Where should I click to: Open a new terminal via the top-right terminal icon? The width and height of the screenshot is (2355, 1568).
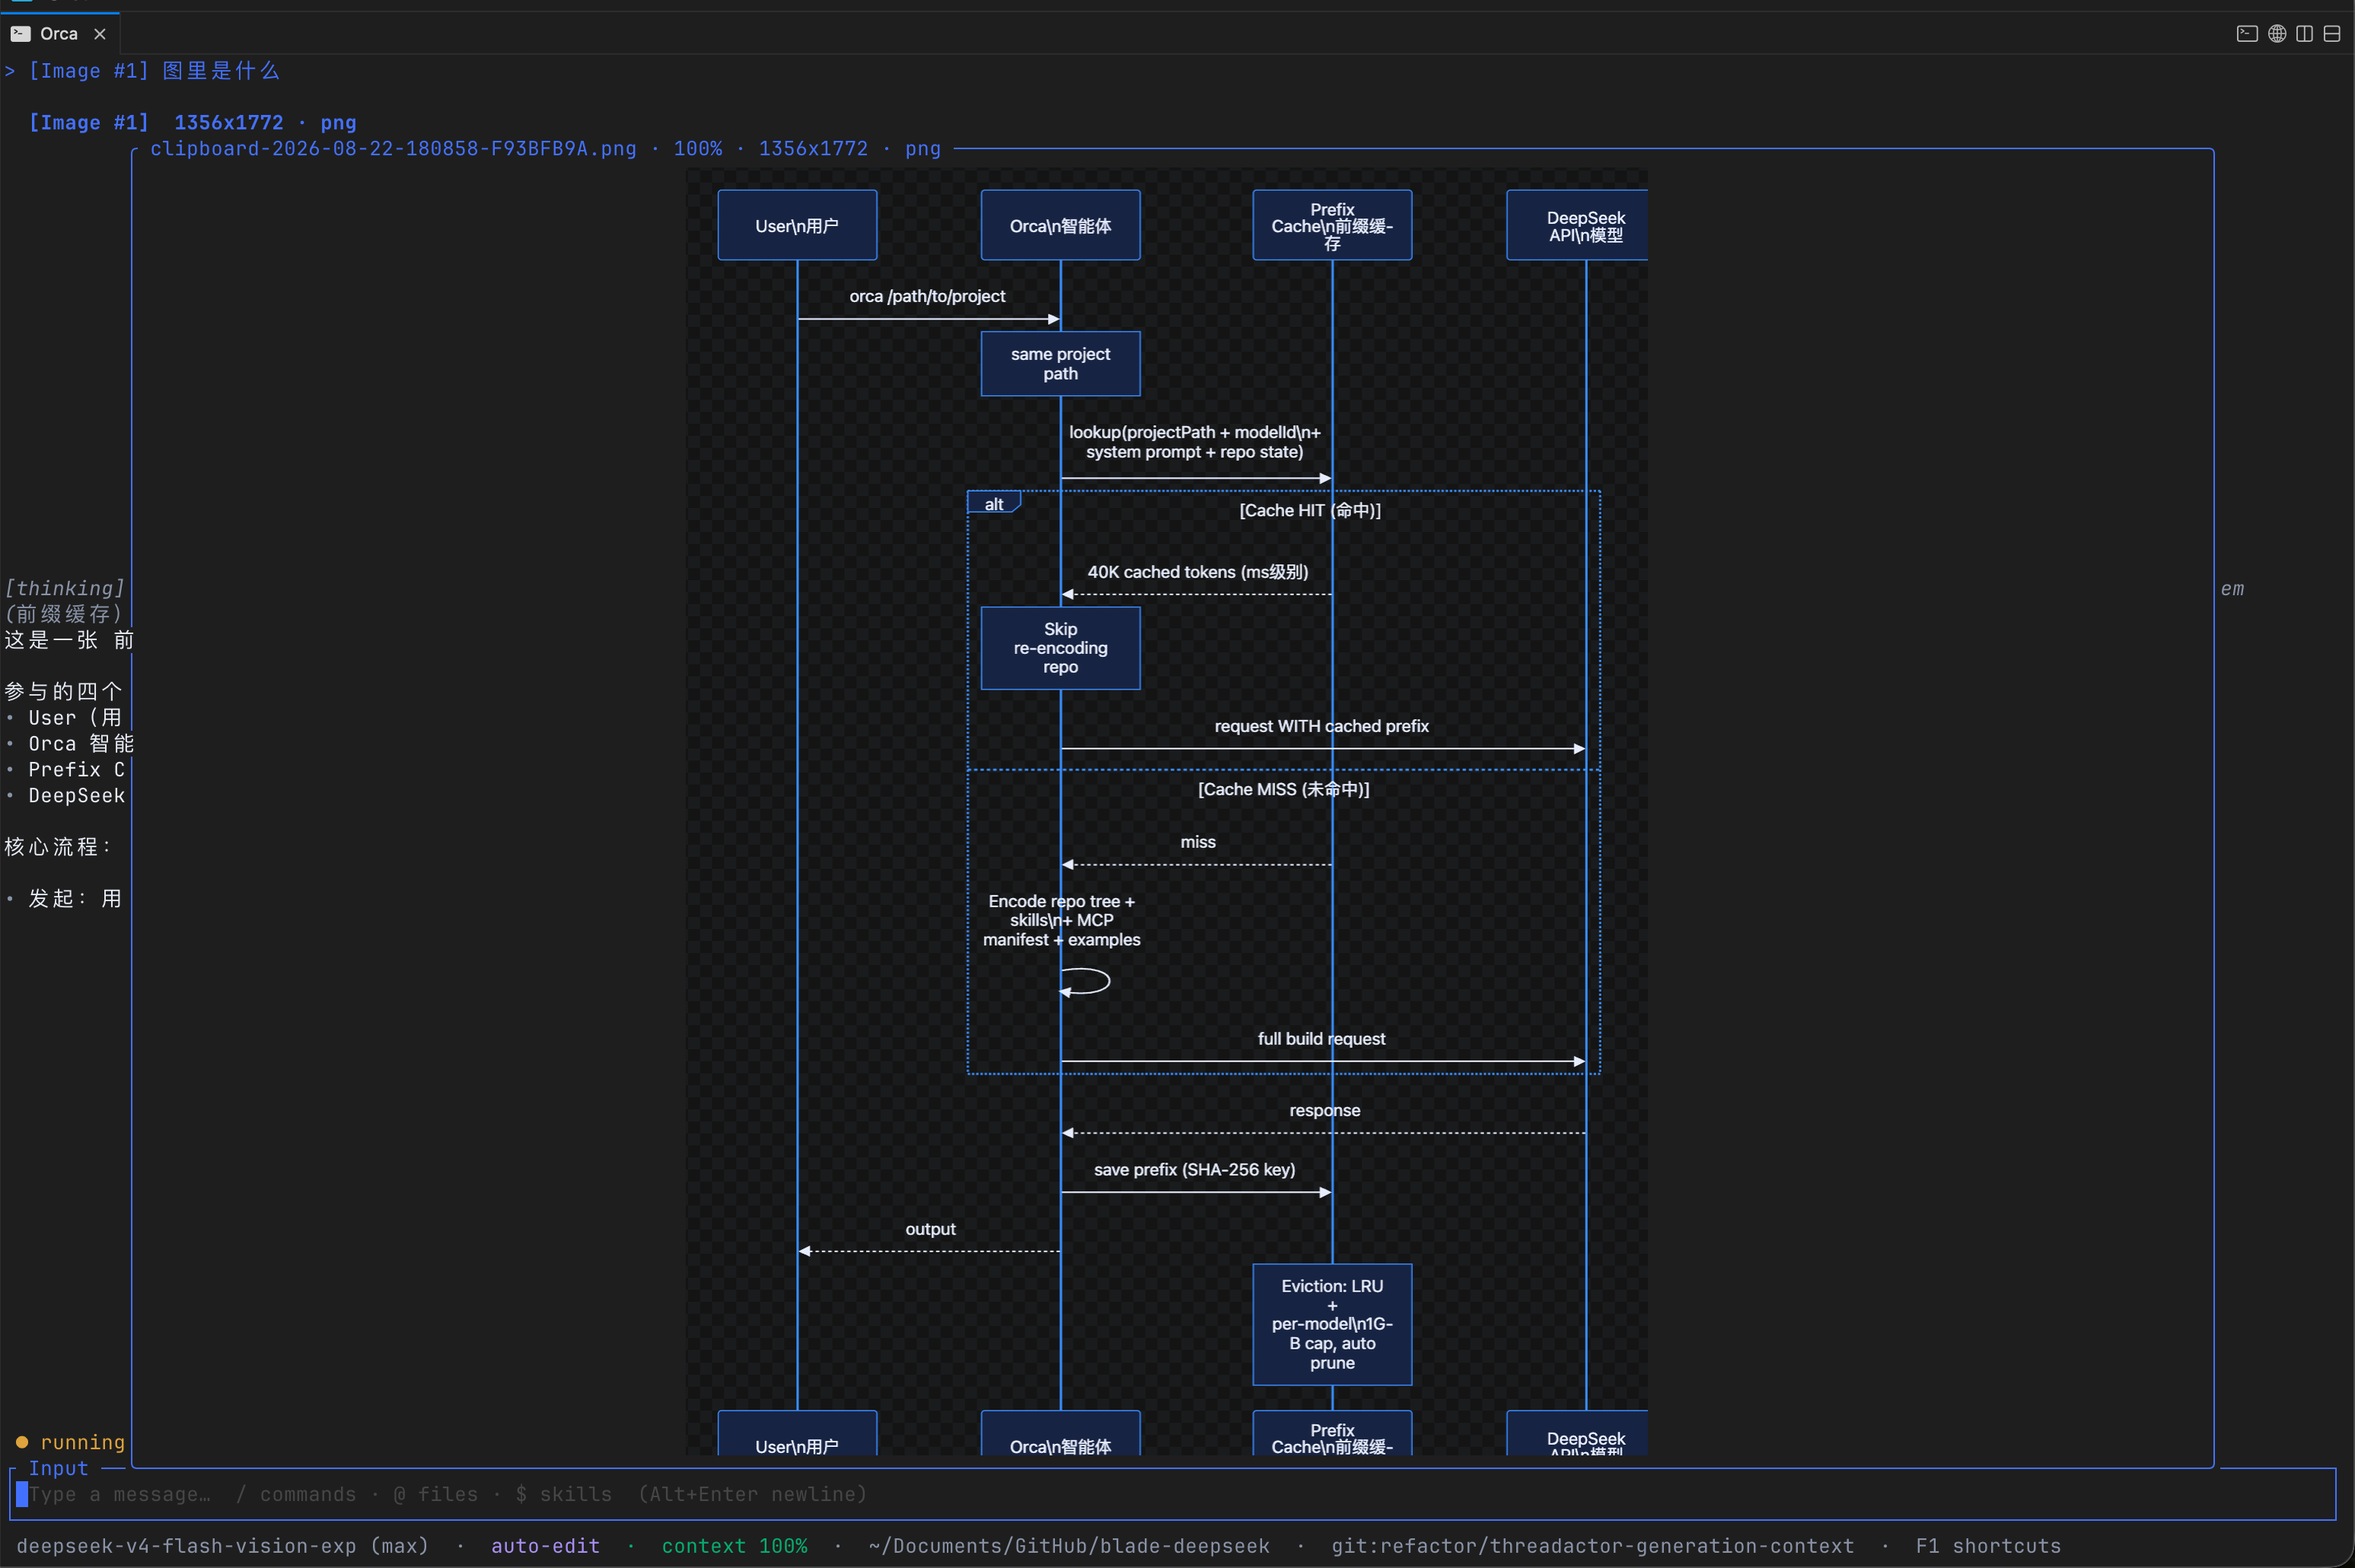[x=2247, y=34]
